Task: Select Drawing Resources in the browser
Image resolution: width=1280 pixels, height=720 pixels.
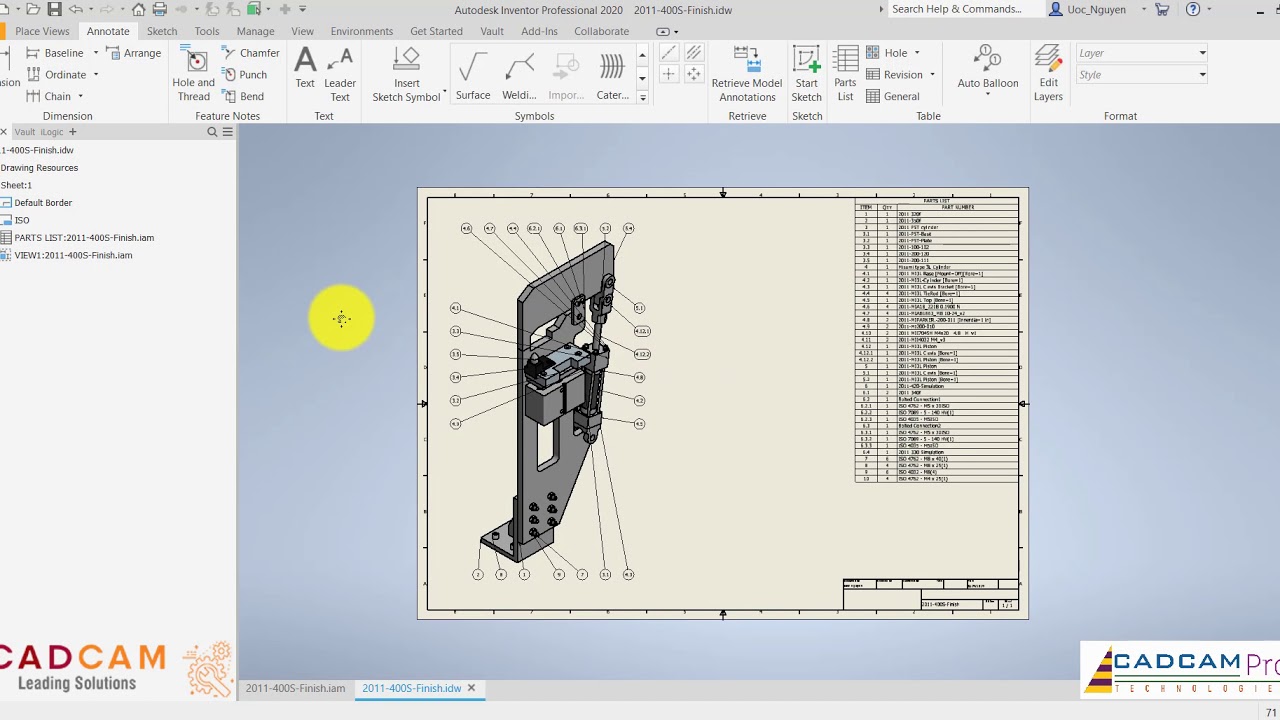Action: 39,168
